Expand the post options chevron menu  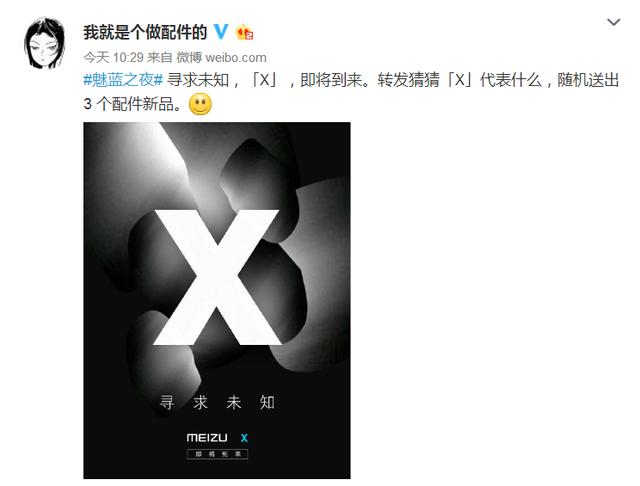tap(614, 22)
